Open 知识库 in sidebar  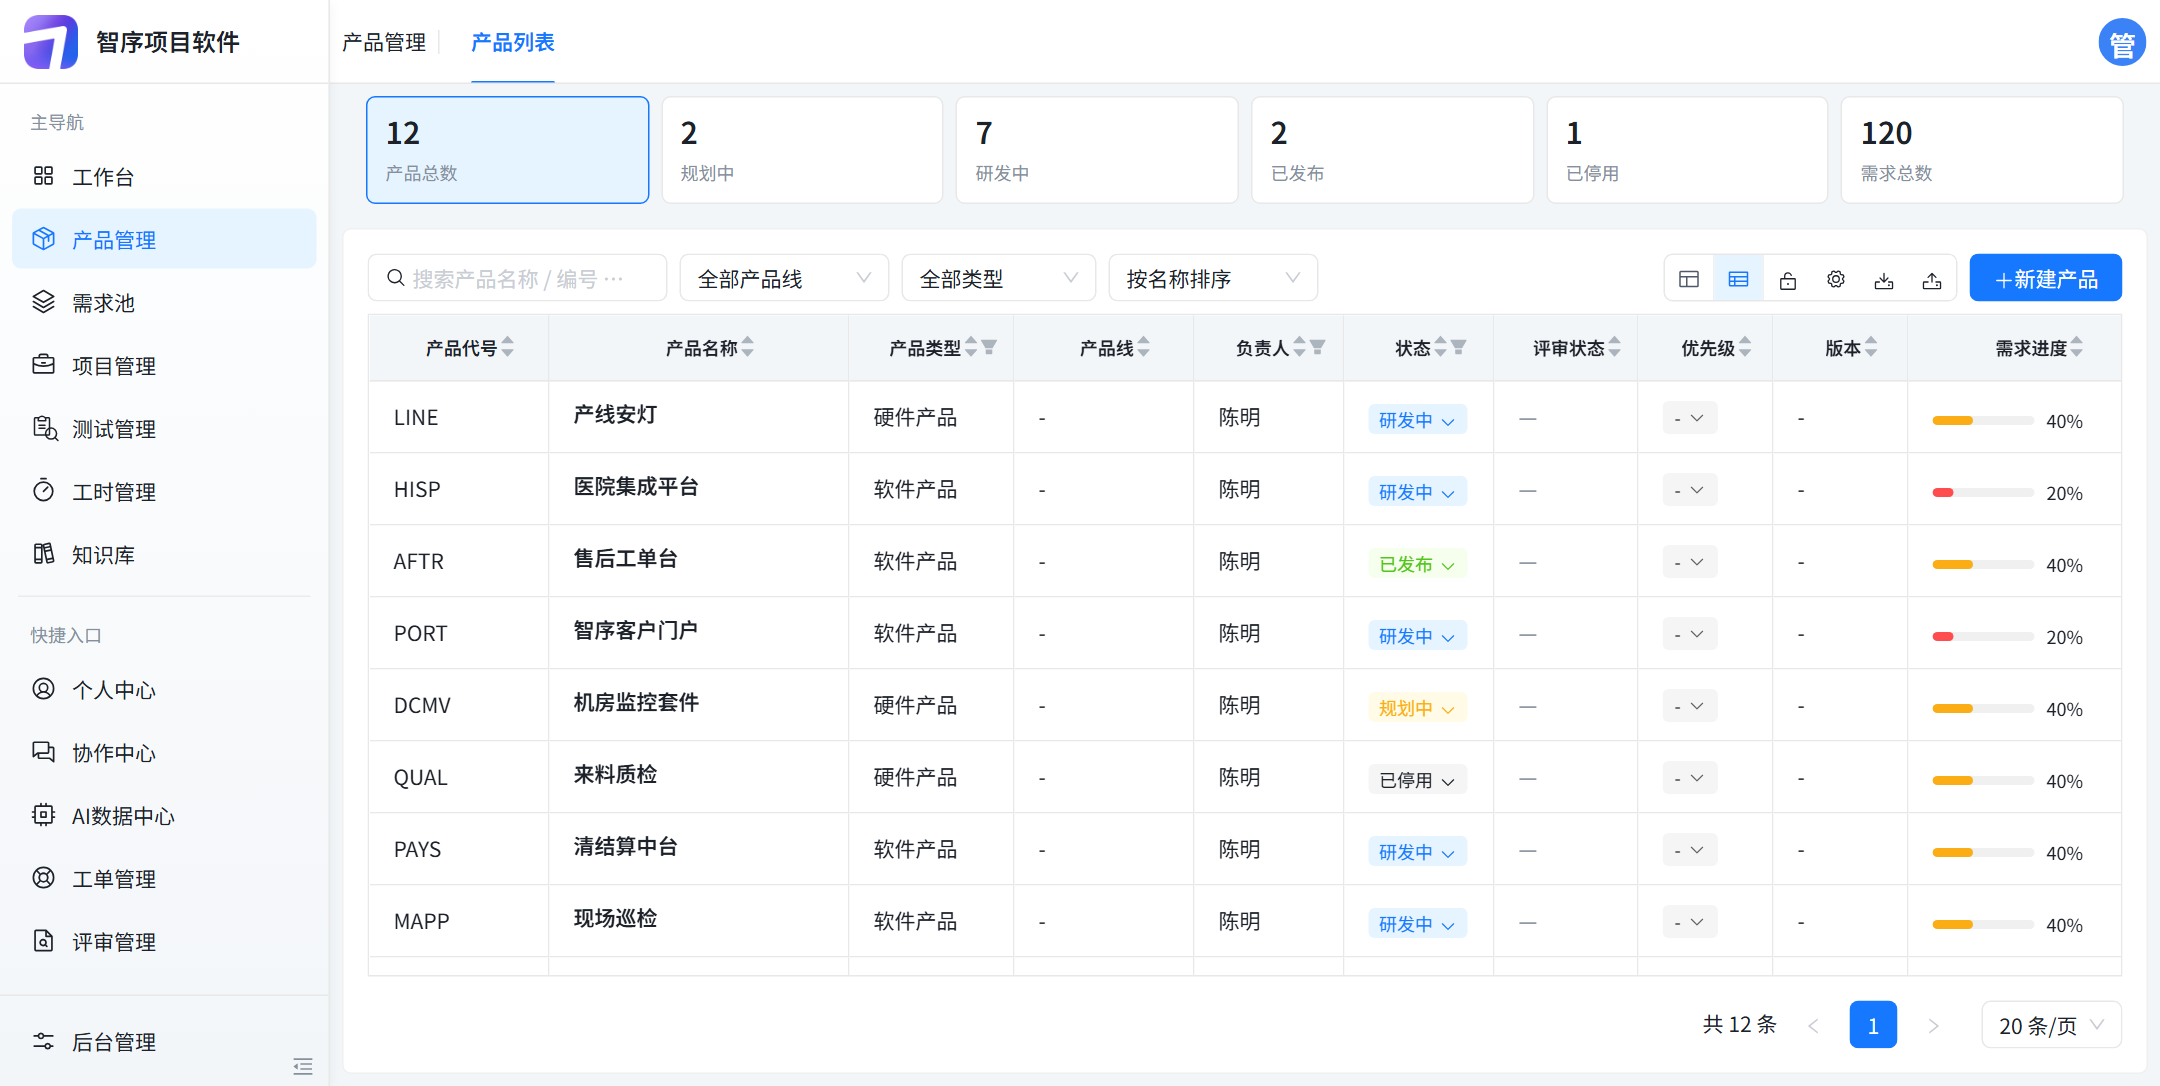point(164,555)
